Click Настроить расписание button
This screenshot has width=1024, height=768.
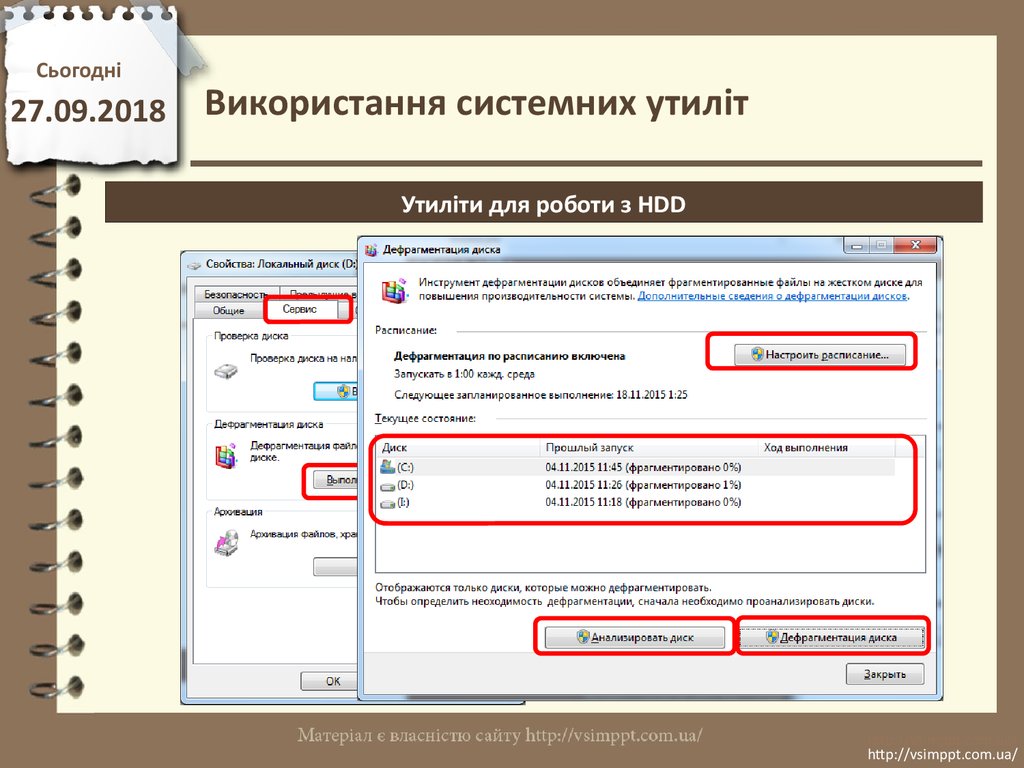(820, 354)
